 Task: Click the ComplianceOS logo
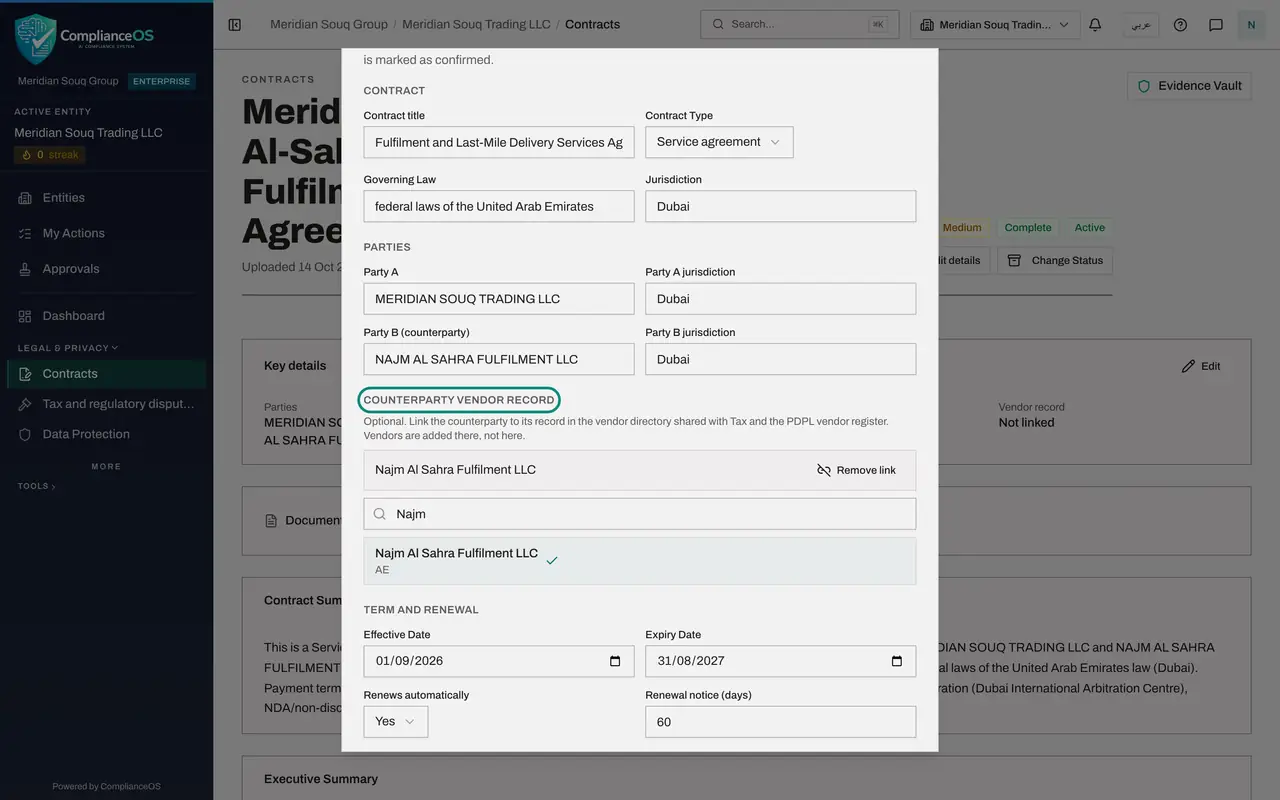85,38
